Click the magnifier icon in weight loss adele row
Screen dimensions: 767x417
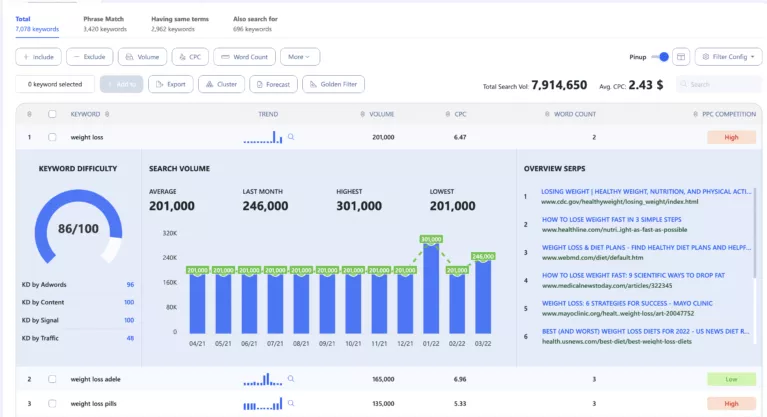click(291, 379)
